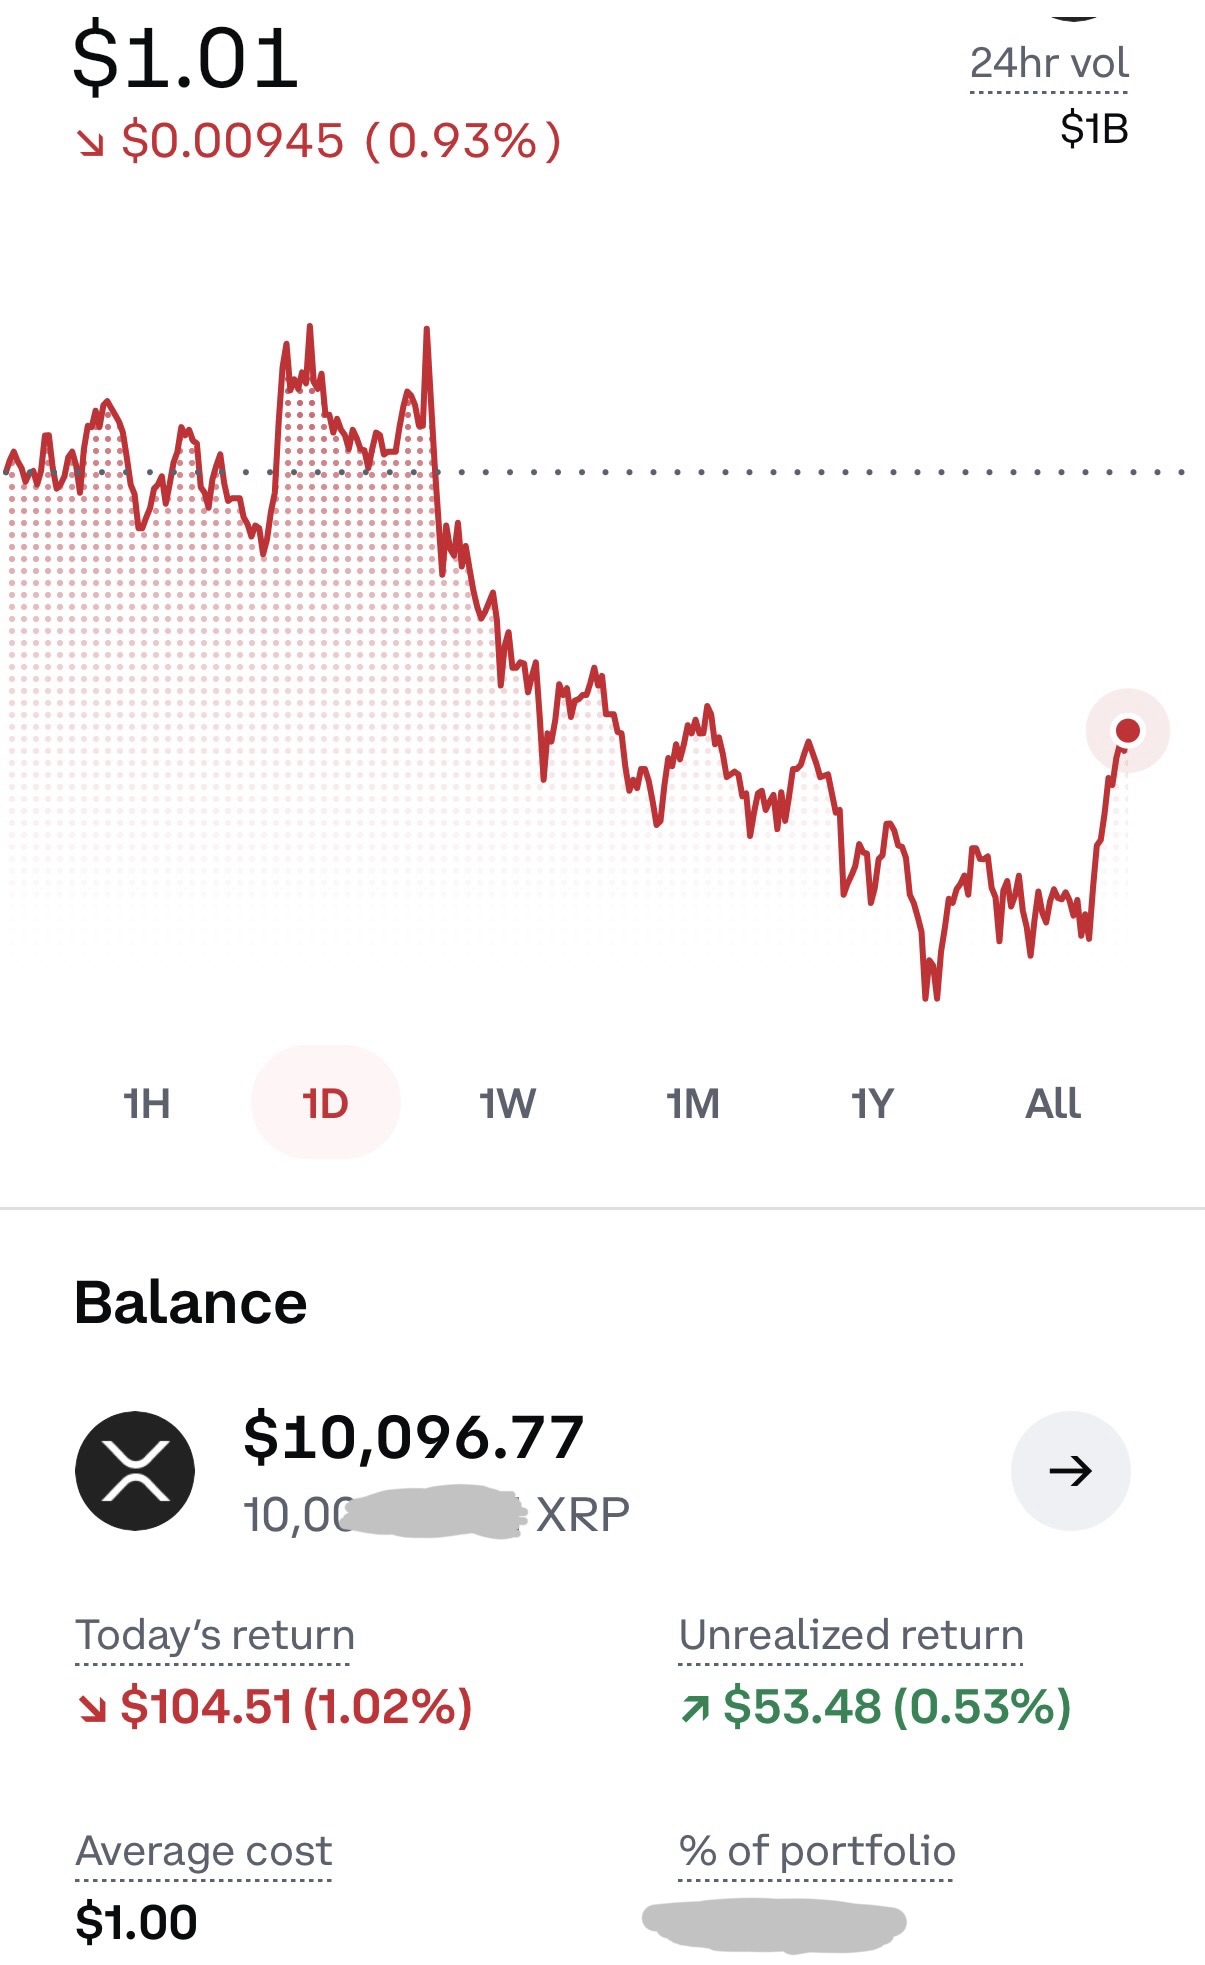Show the 1Y price chart
Viewport: 1205px width, 1965px height.
coord(872,1103)
